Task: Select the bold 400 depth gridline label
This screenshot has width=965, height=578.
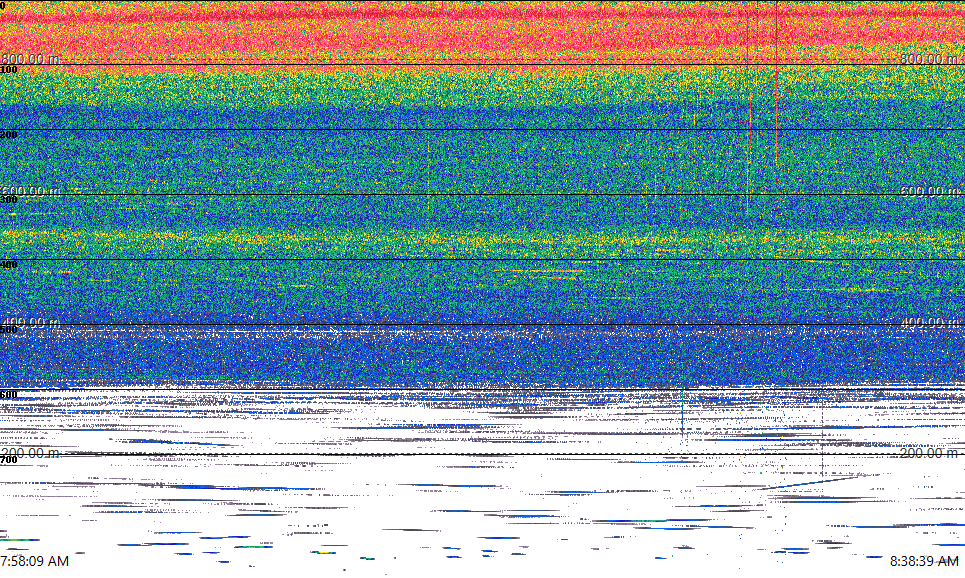Action: (9, 265)
